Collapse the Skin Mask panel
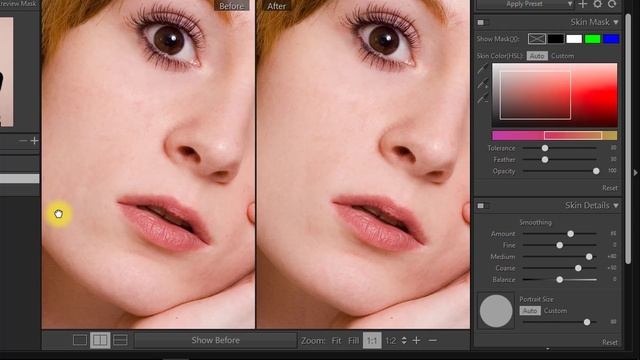 [616, 22]
